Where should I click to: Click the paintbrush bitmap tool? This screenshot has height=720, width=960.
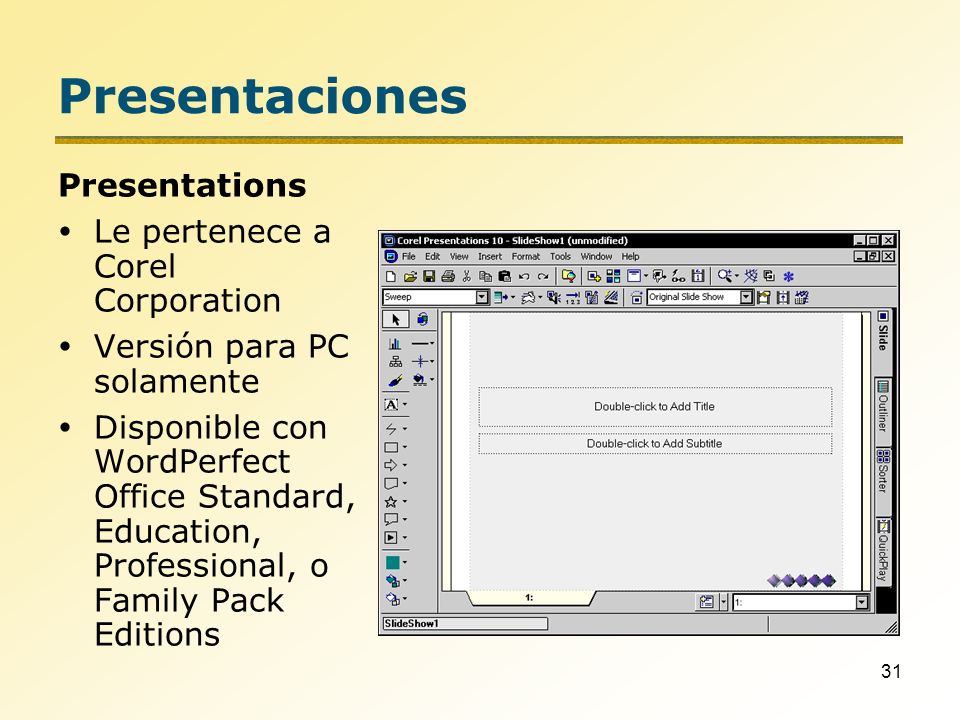click(395, 380)
